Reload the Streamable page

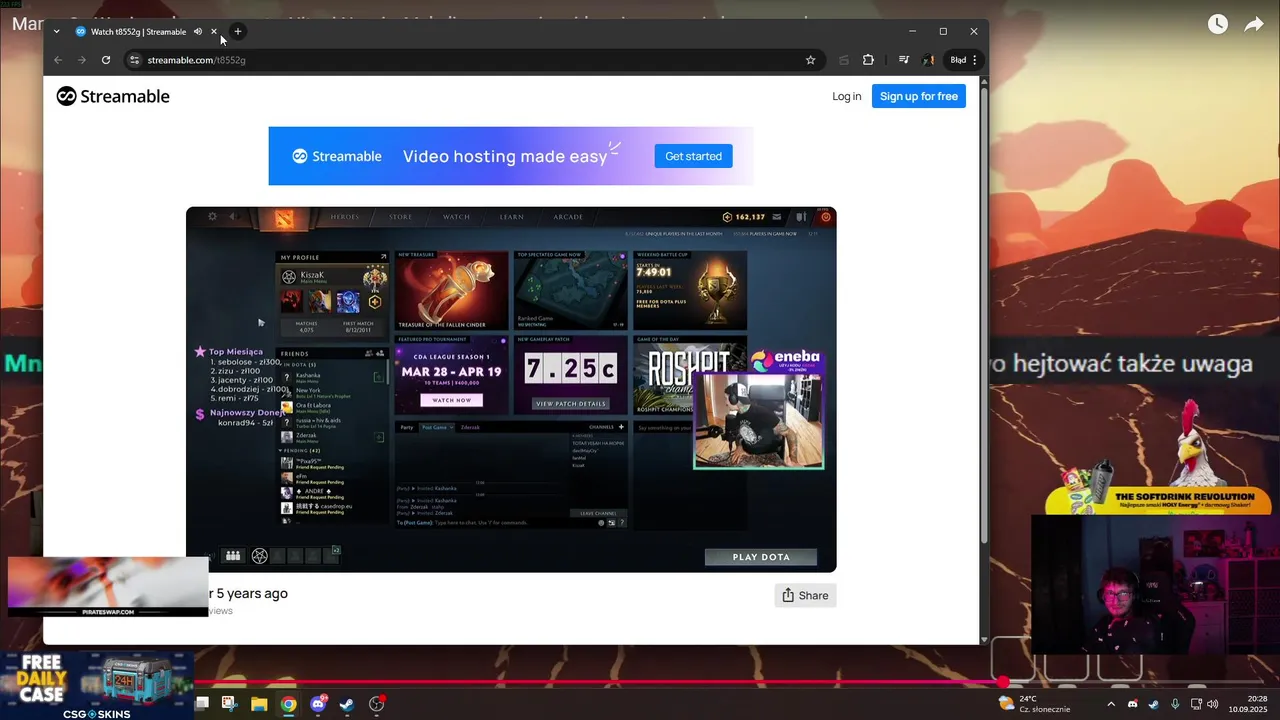106,60
